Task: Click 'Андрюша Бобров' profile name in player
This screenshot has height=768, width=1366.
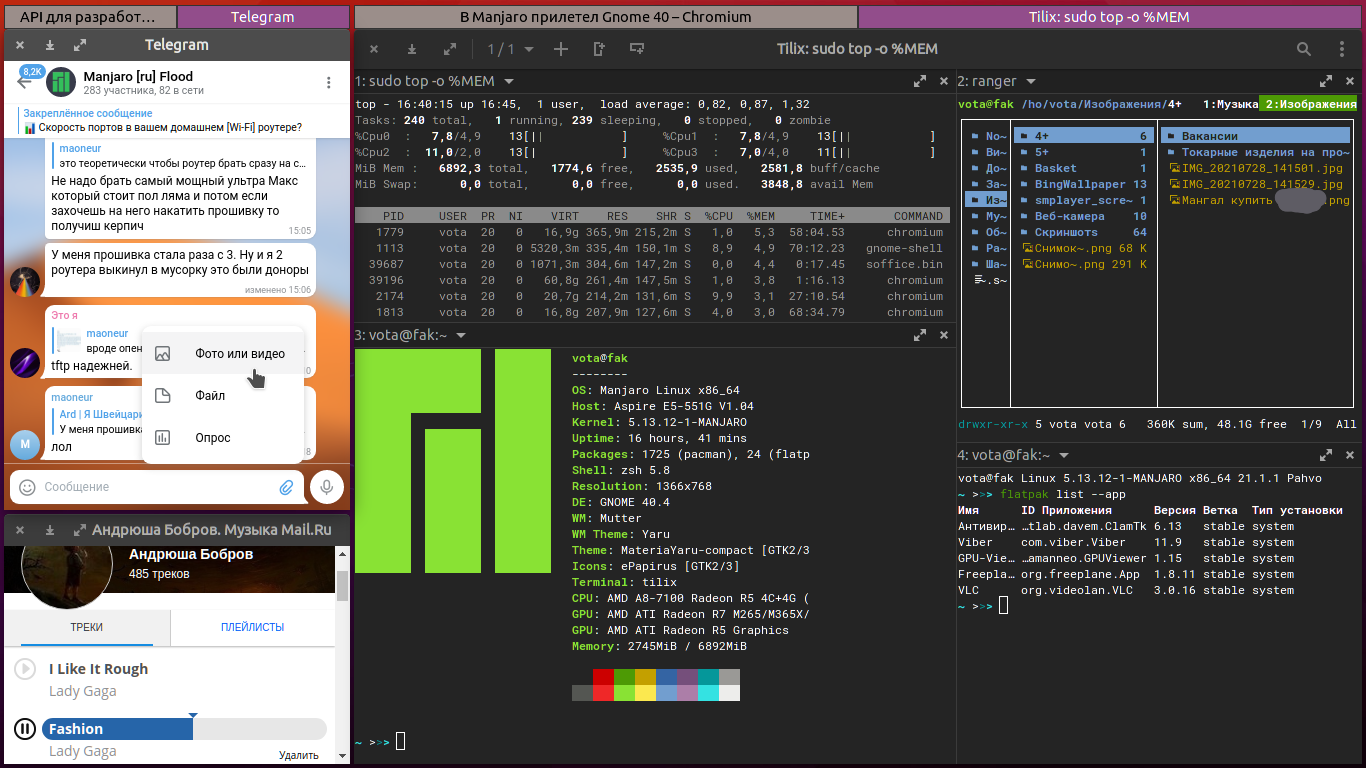Action: (x=191, y=554)
